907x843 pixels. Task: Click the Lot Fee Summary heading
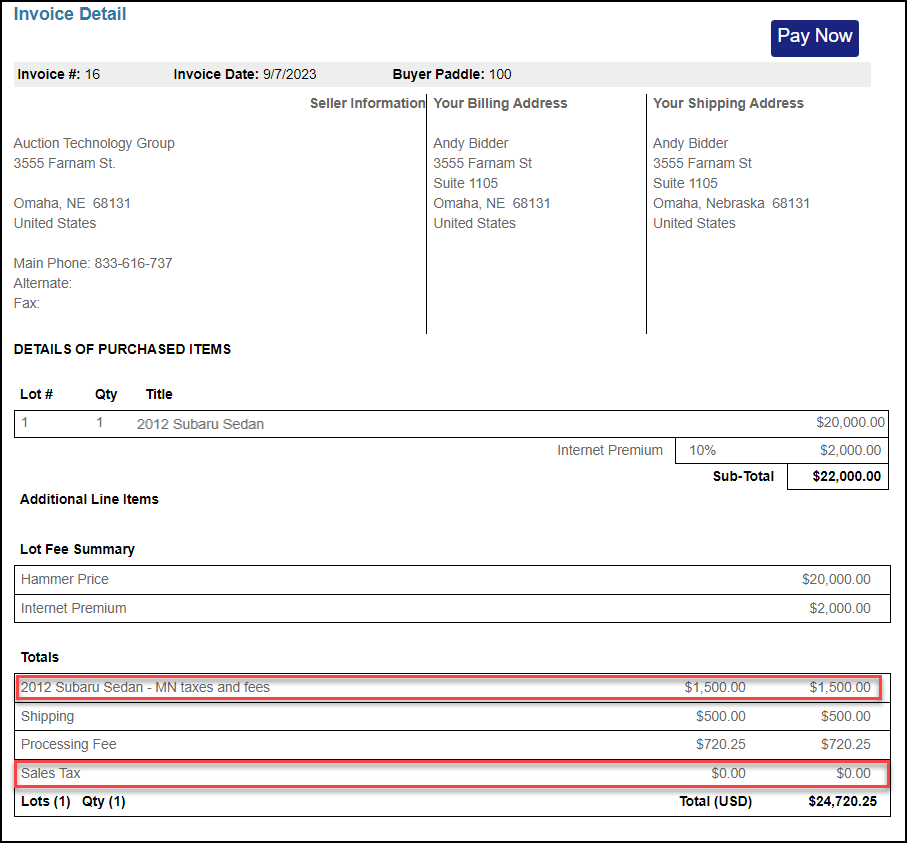(x=78, y=549)
